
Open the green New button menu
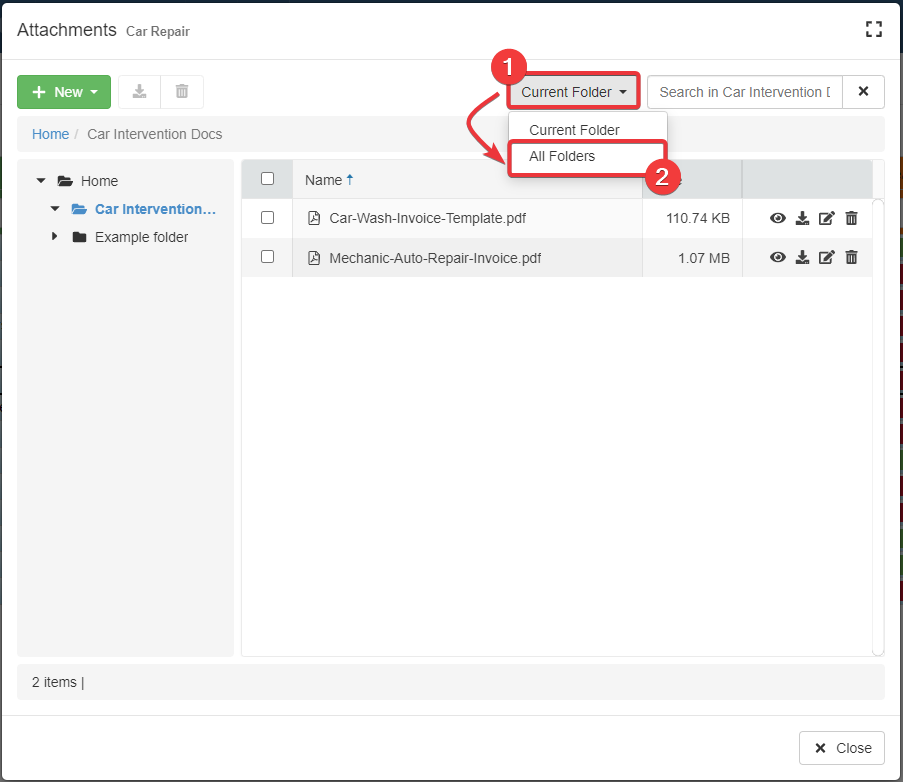click(64, 92)
